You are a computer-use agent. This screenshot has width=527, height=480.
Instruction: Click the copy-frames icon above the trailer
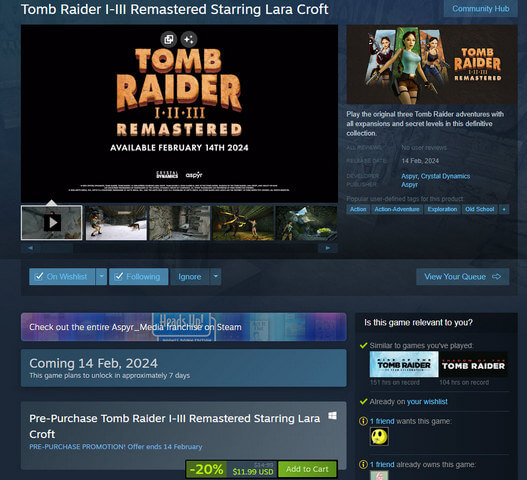pos(169,39)
